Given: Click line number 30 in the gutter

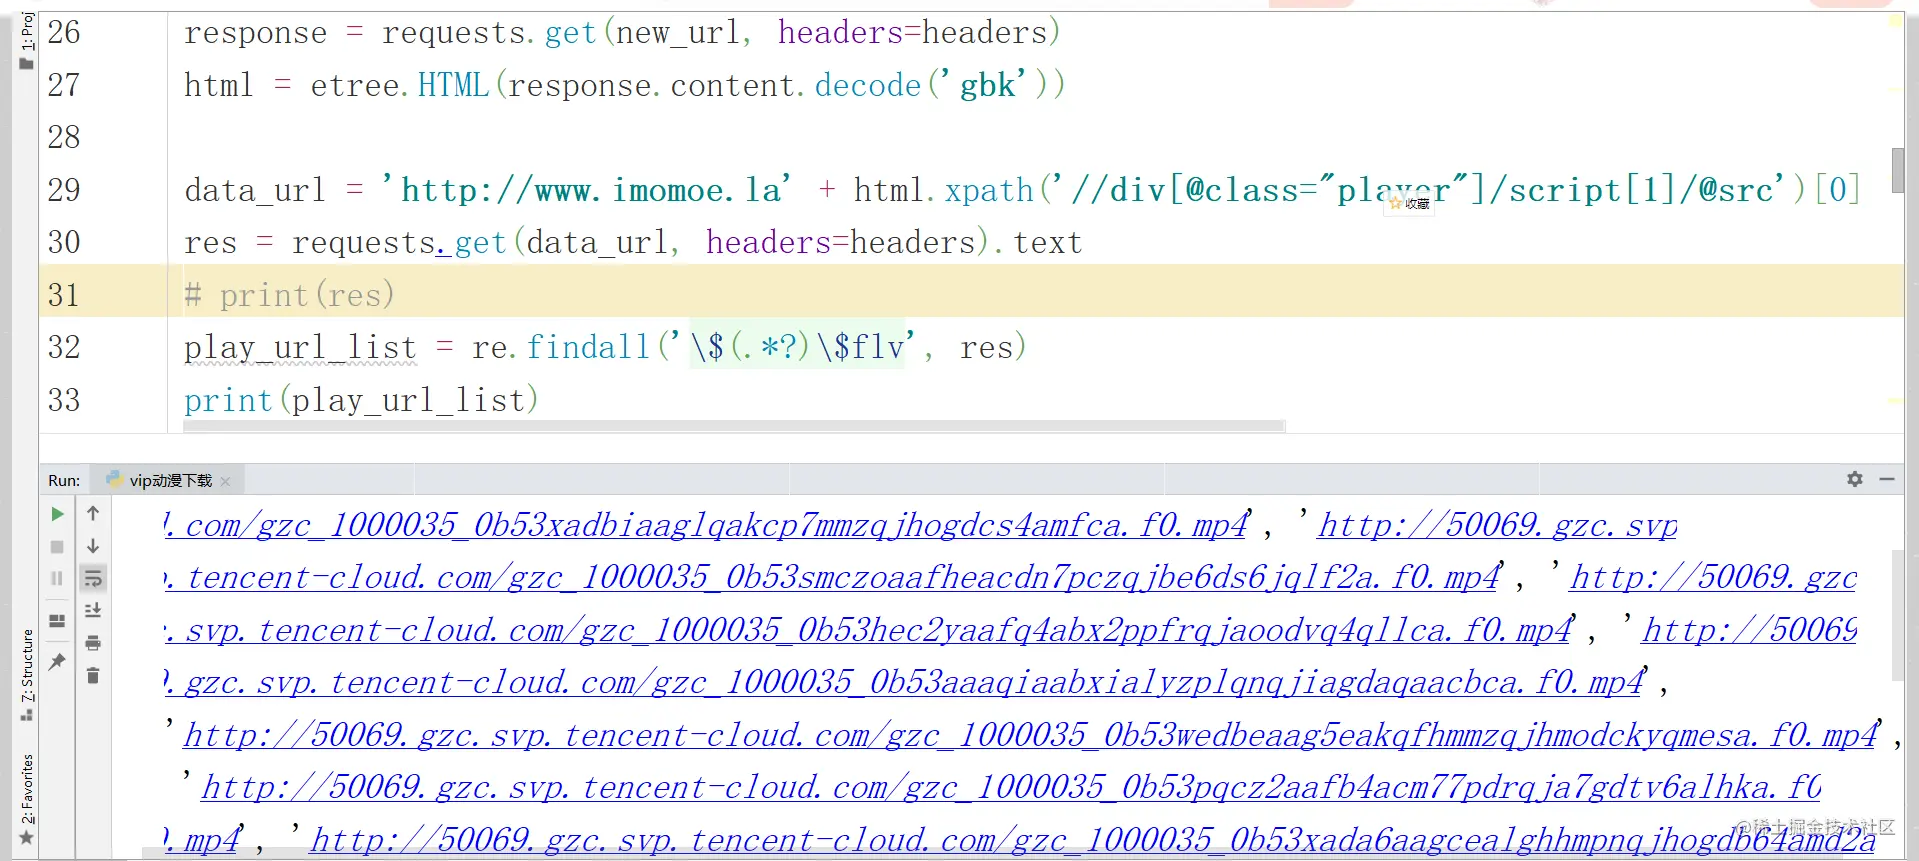Looking at the screenshot, I should pyautogui.click(x=64, y=242).
